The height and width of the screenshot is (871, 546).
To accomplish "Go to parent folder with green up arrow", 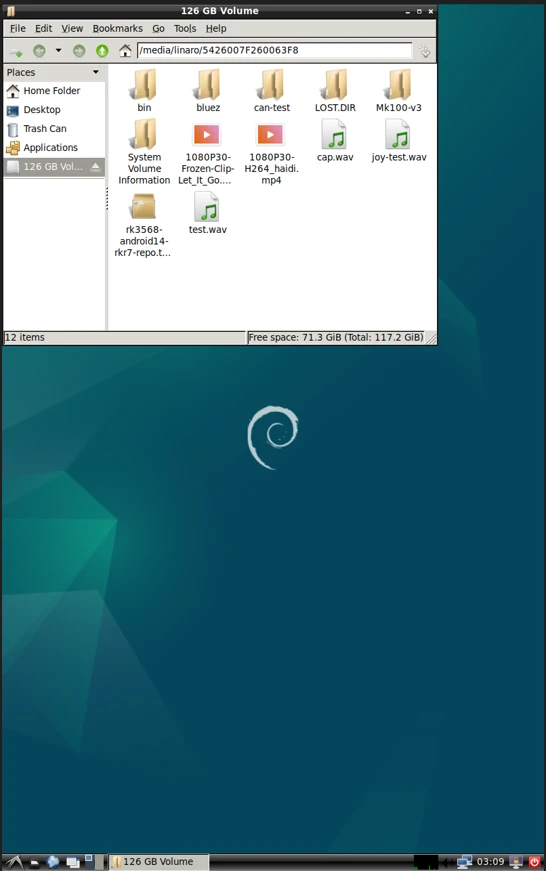I will click(102, 51).
